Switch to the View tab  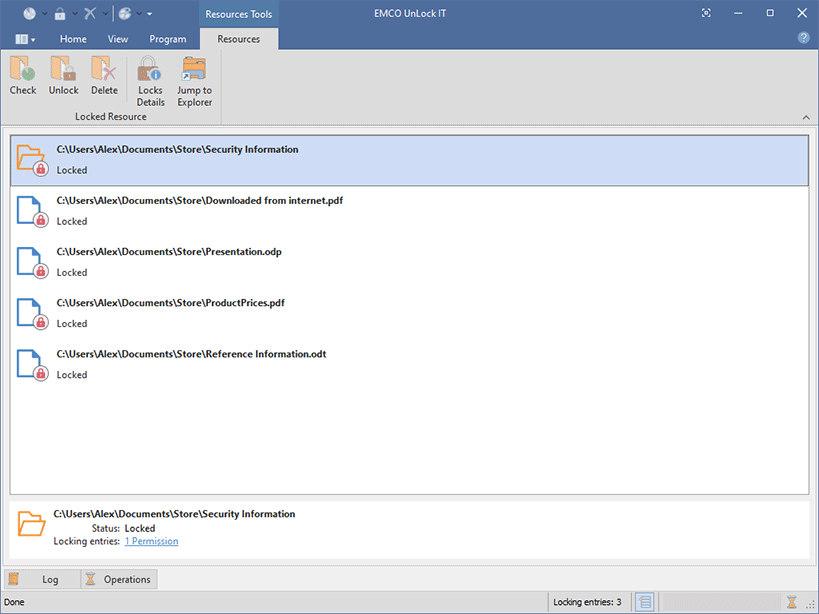click(x=118, y=39)
